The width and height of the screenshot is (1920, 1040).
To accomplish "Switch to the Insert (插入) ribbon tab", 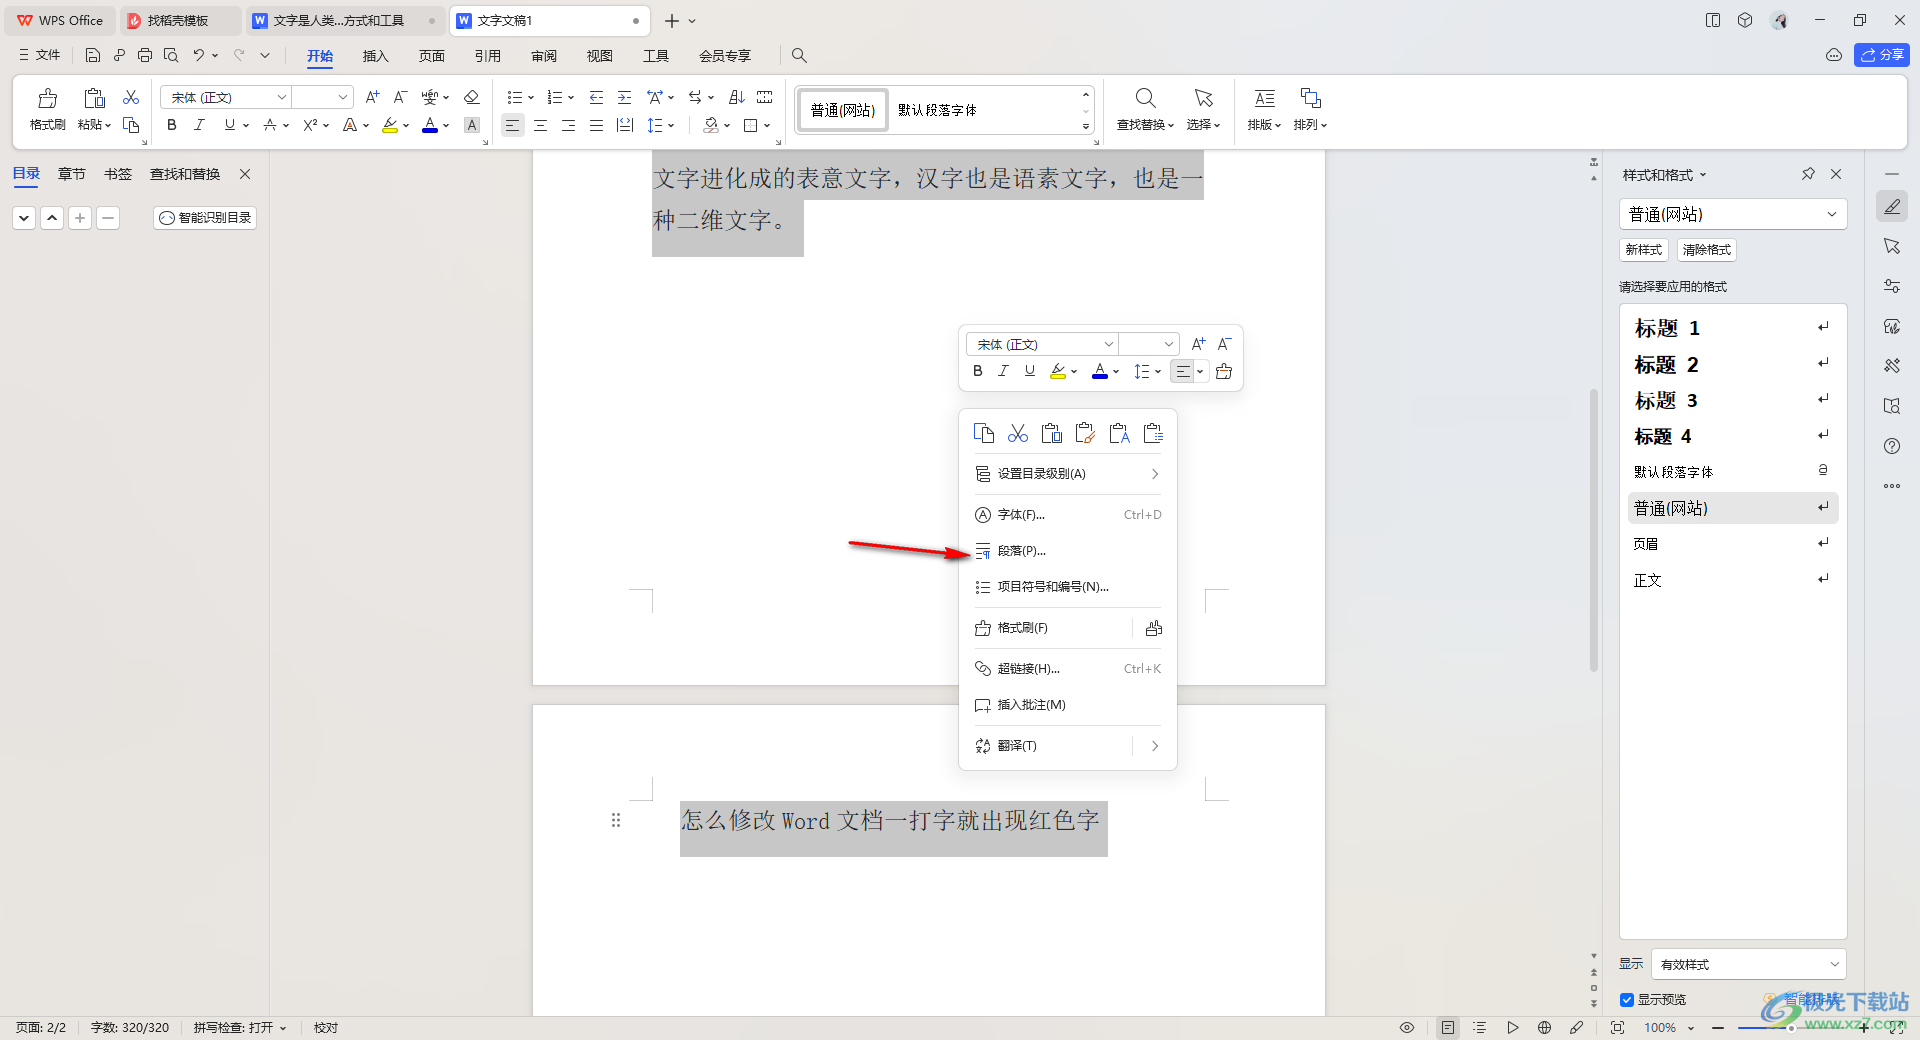I will (375, 56).
